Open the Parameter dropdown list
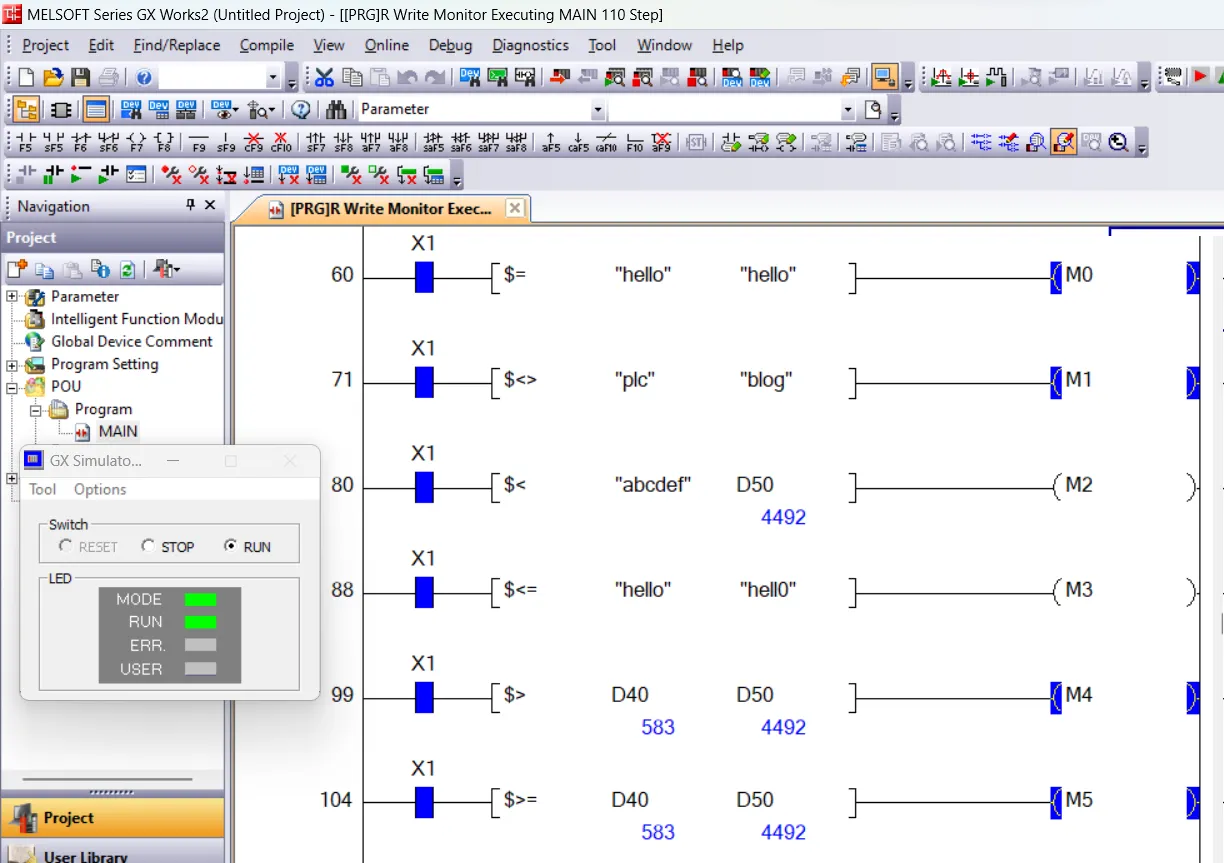This screenshot has height=863, width=1224. (597, 109)
